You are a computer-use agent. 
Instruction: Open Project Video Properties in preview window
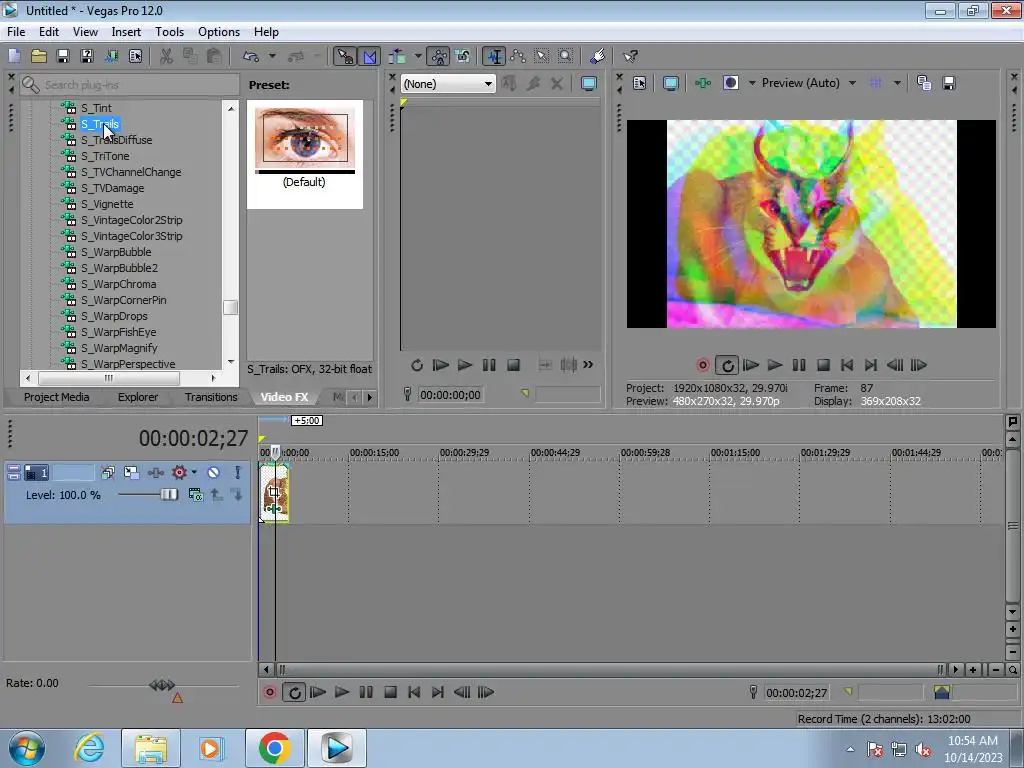[x=639, y=83]
